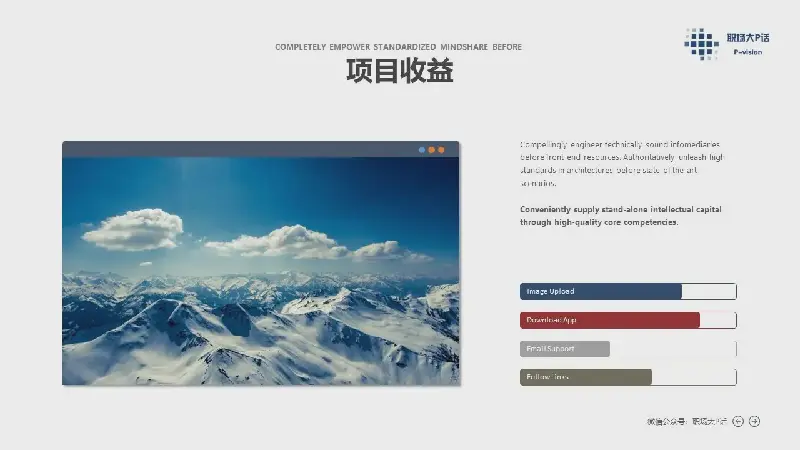Select the snowy mountain image

[x=260, y=270]
